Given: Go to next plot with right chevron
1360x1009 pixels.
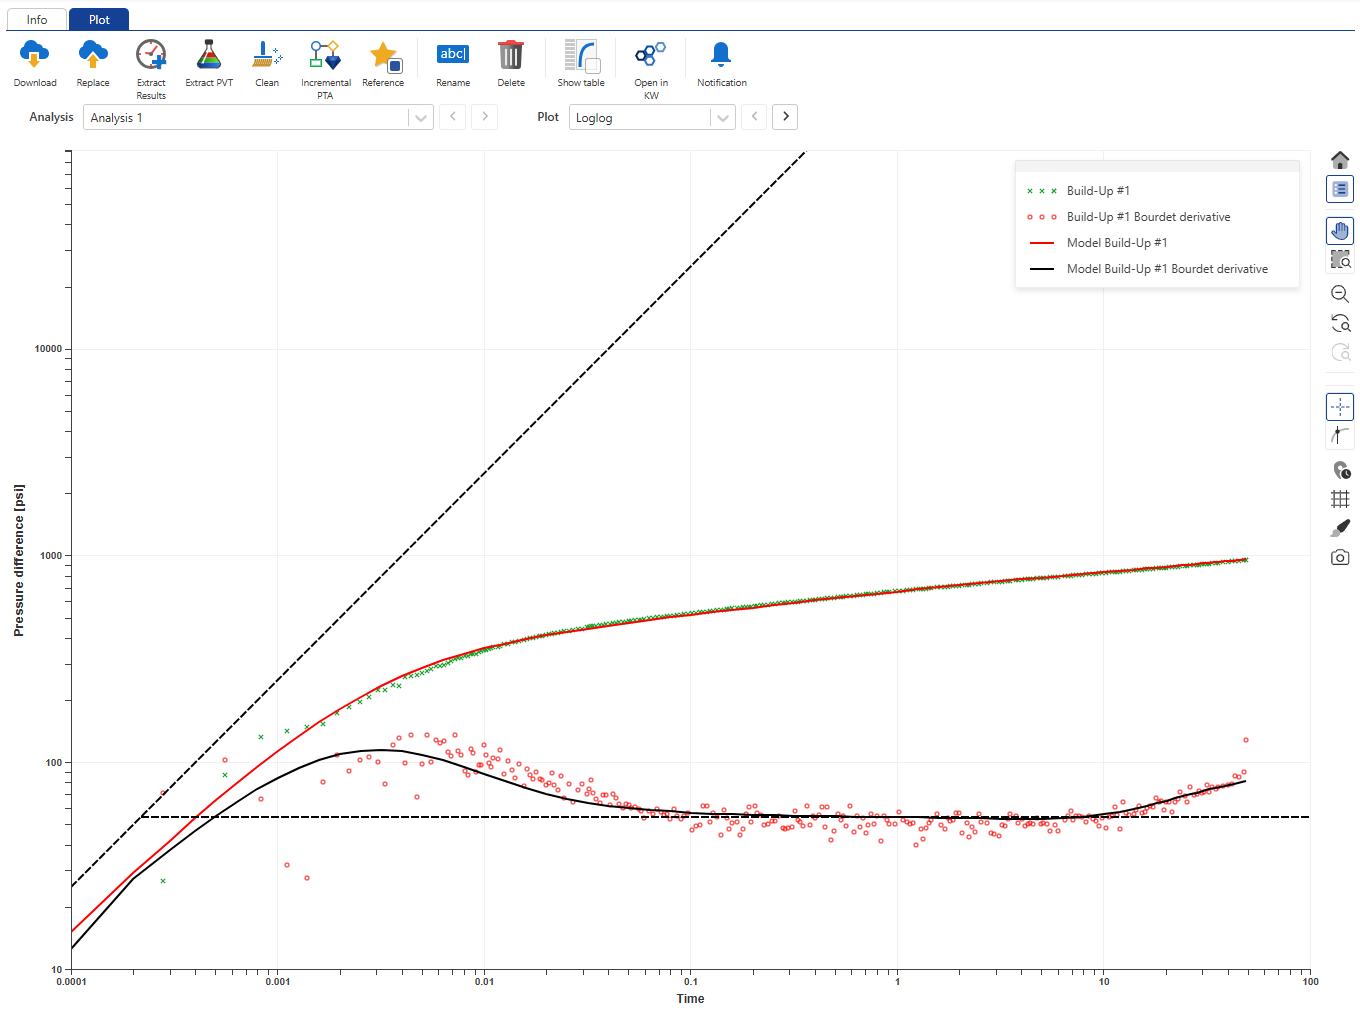Looking at the screenshot, I should click(786, 117).
